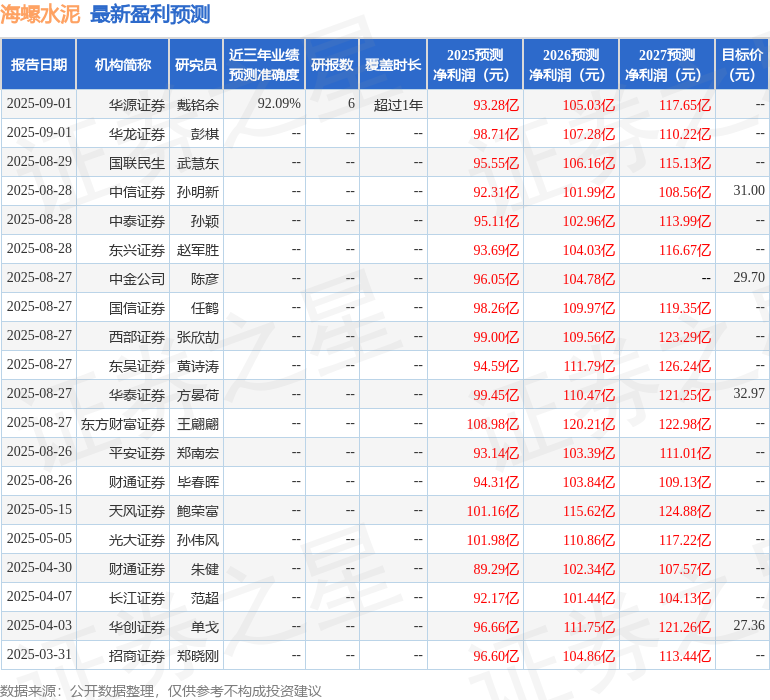Click the 98.71亿 profit value
Viewport: 770px width, 700px height.
point(495,134)
